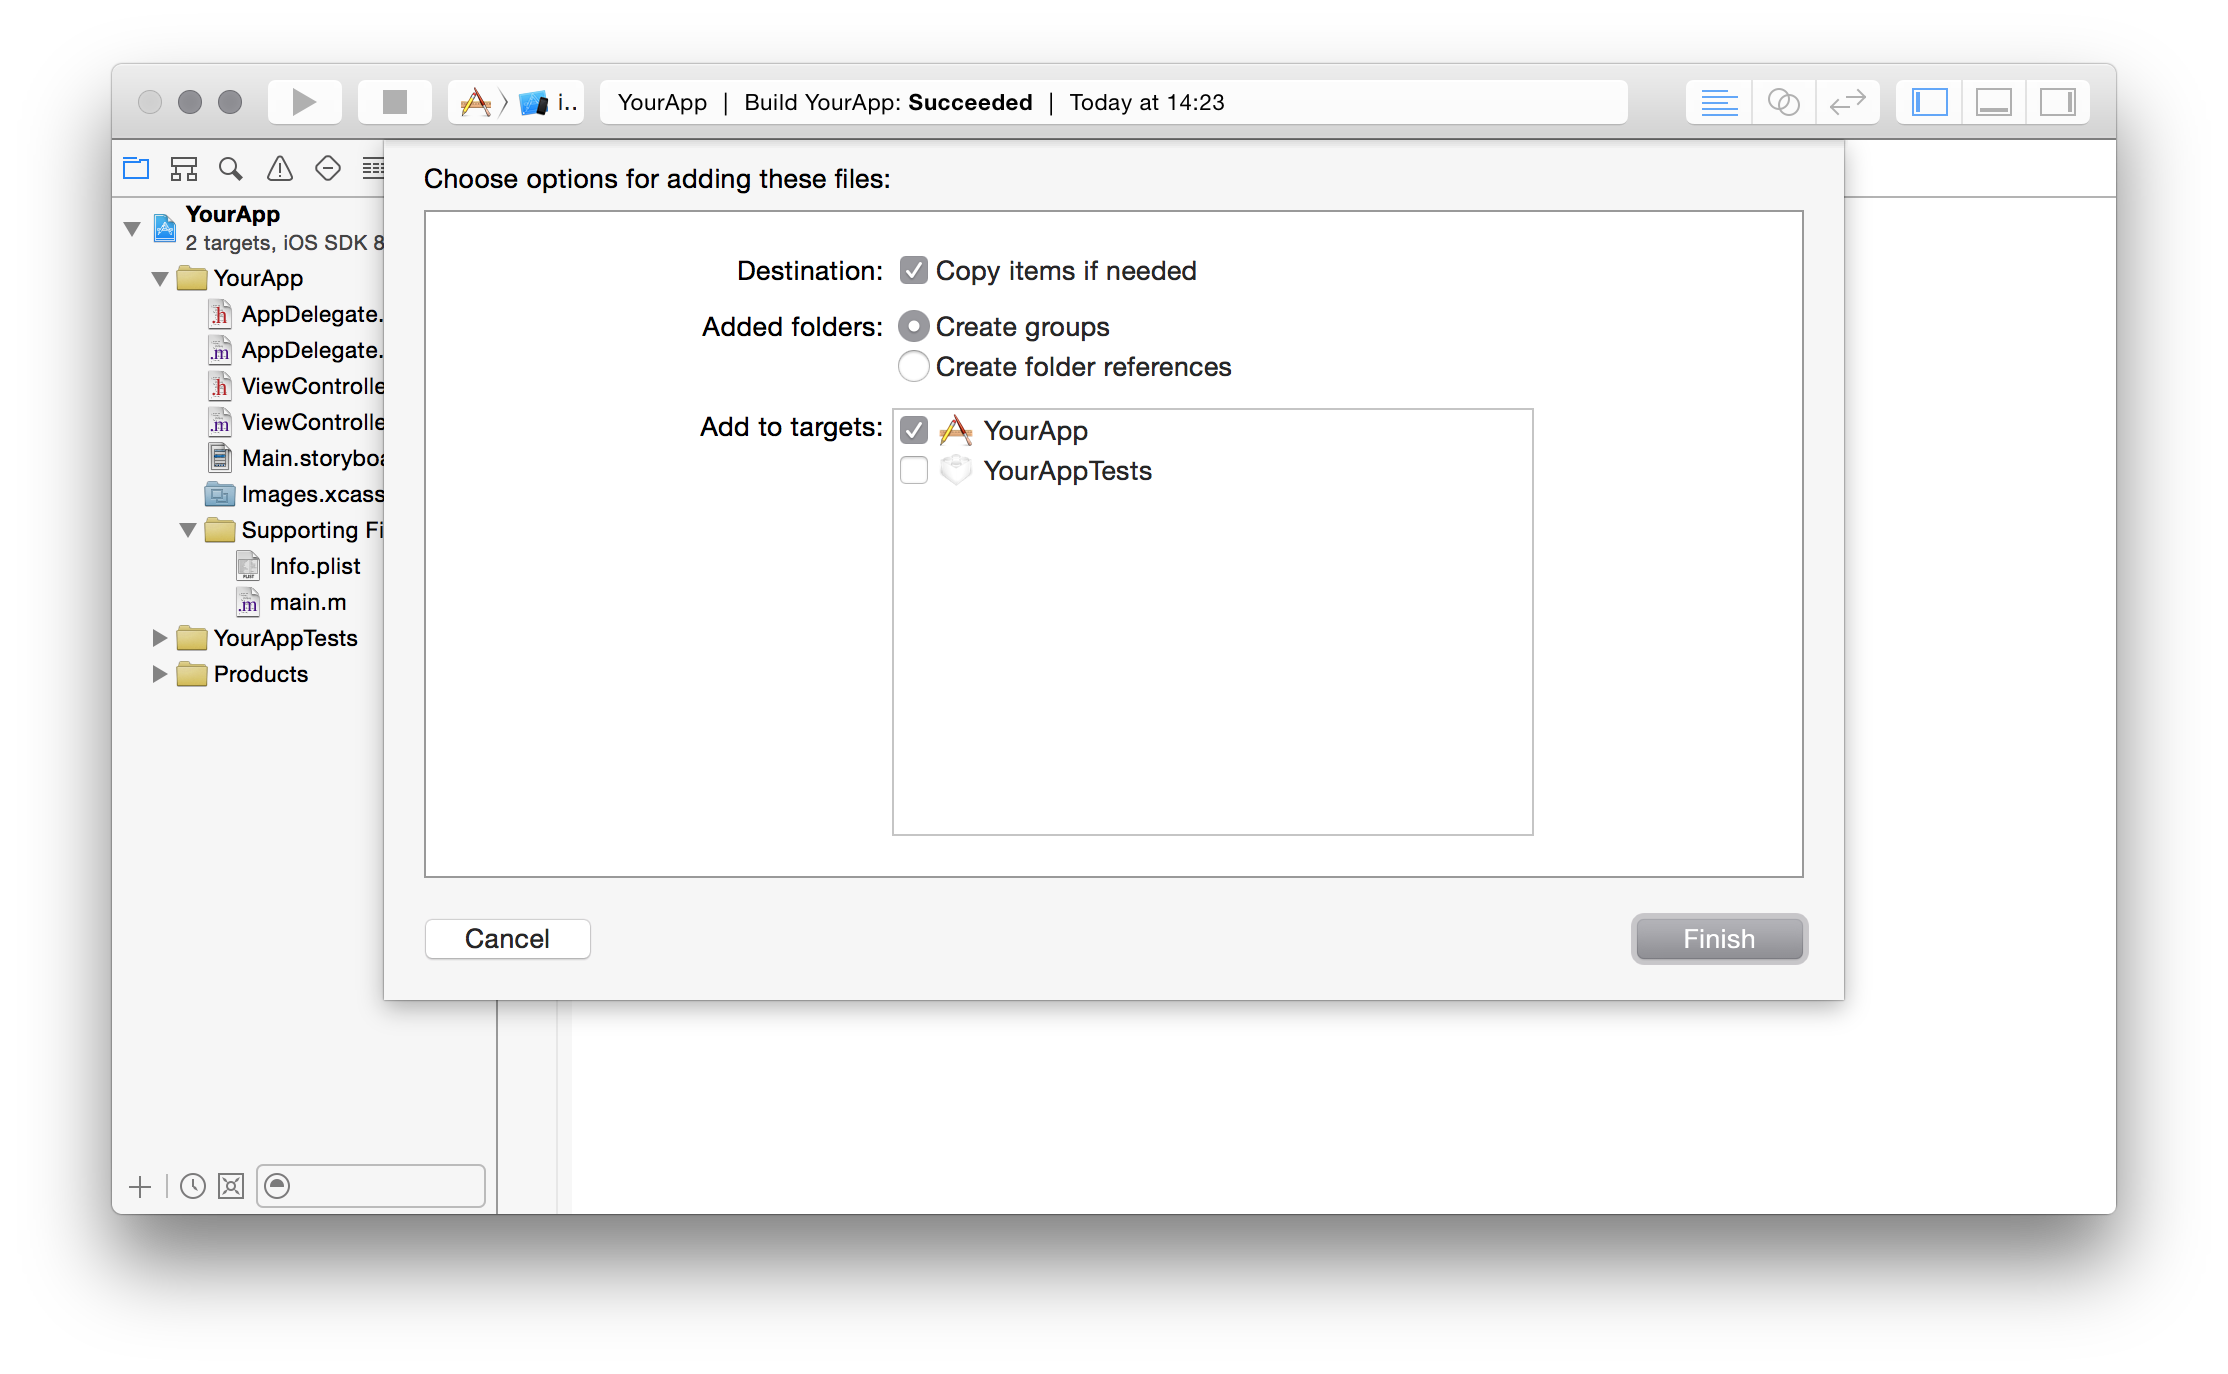Expand the Products folder

coord(159,674)
